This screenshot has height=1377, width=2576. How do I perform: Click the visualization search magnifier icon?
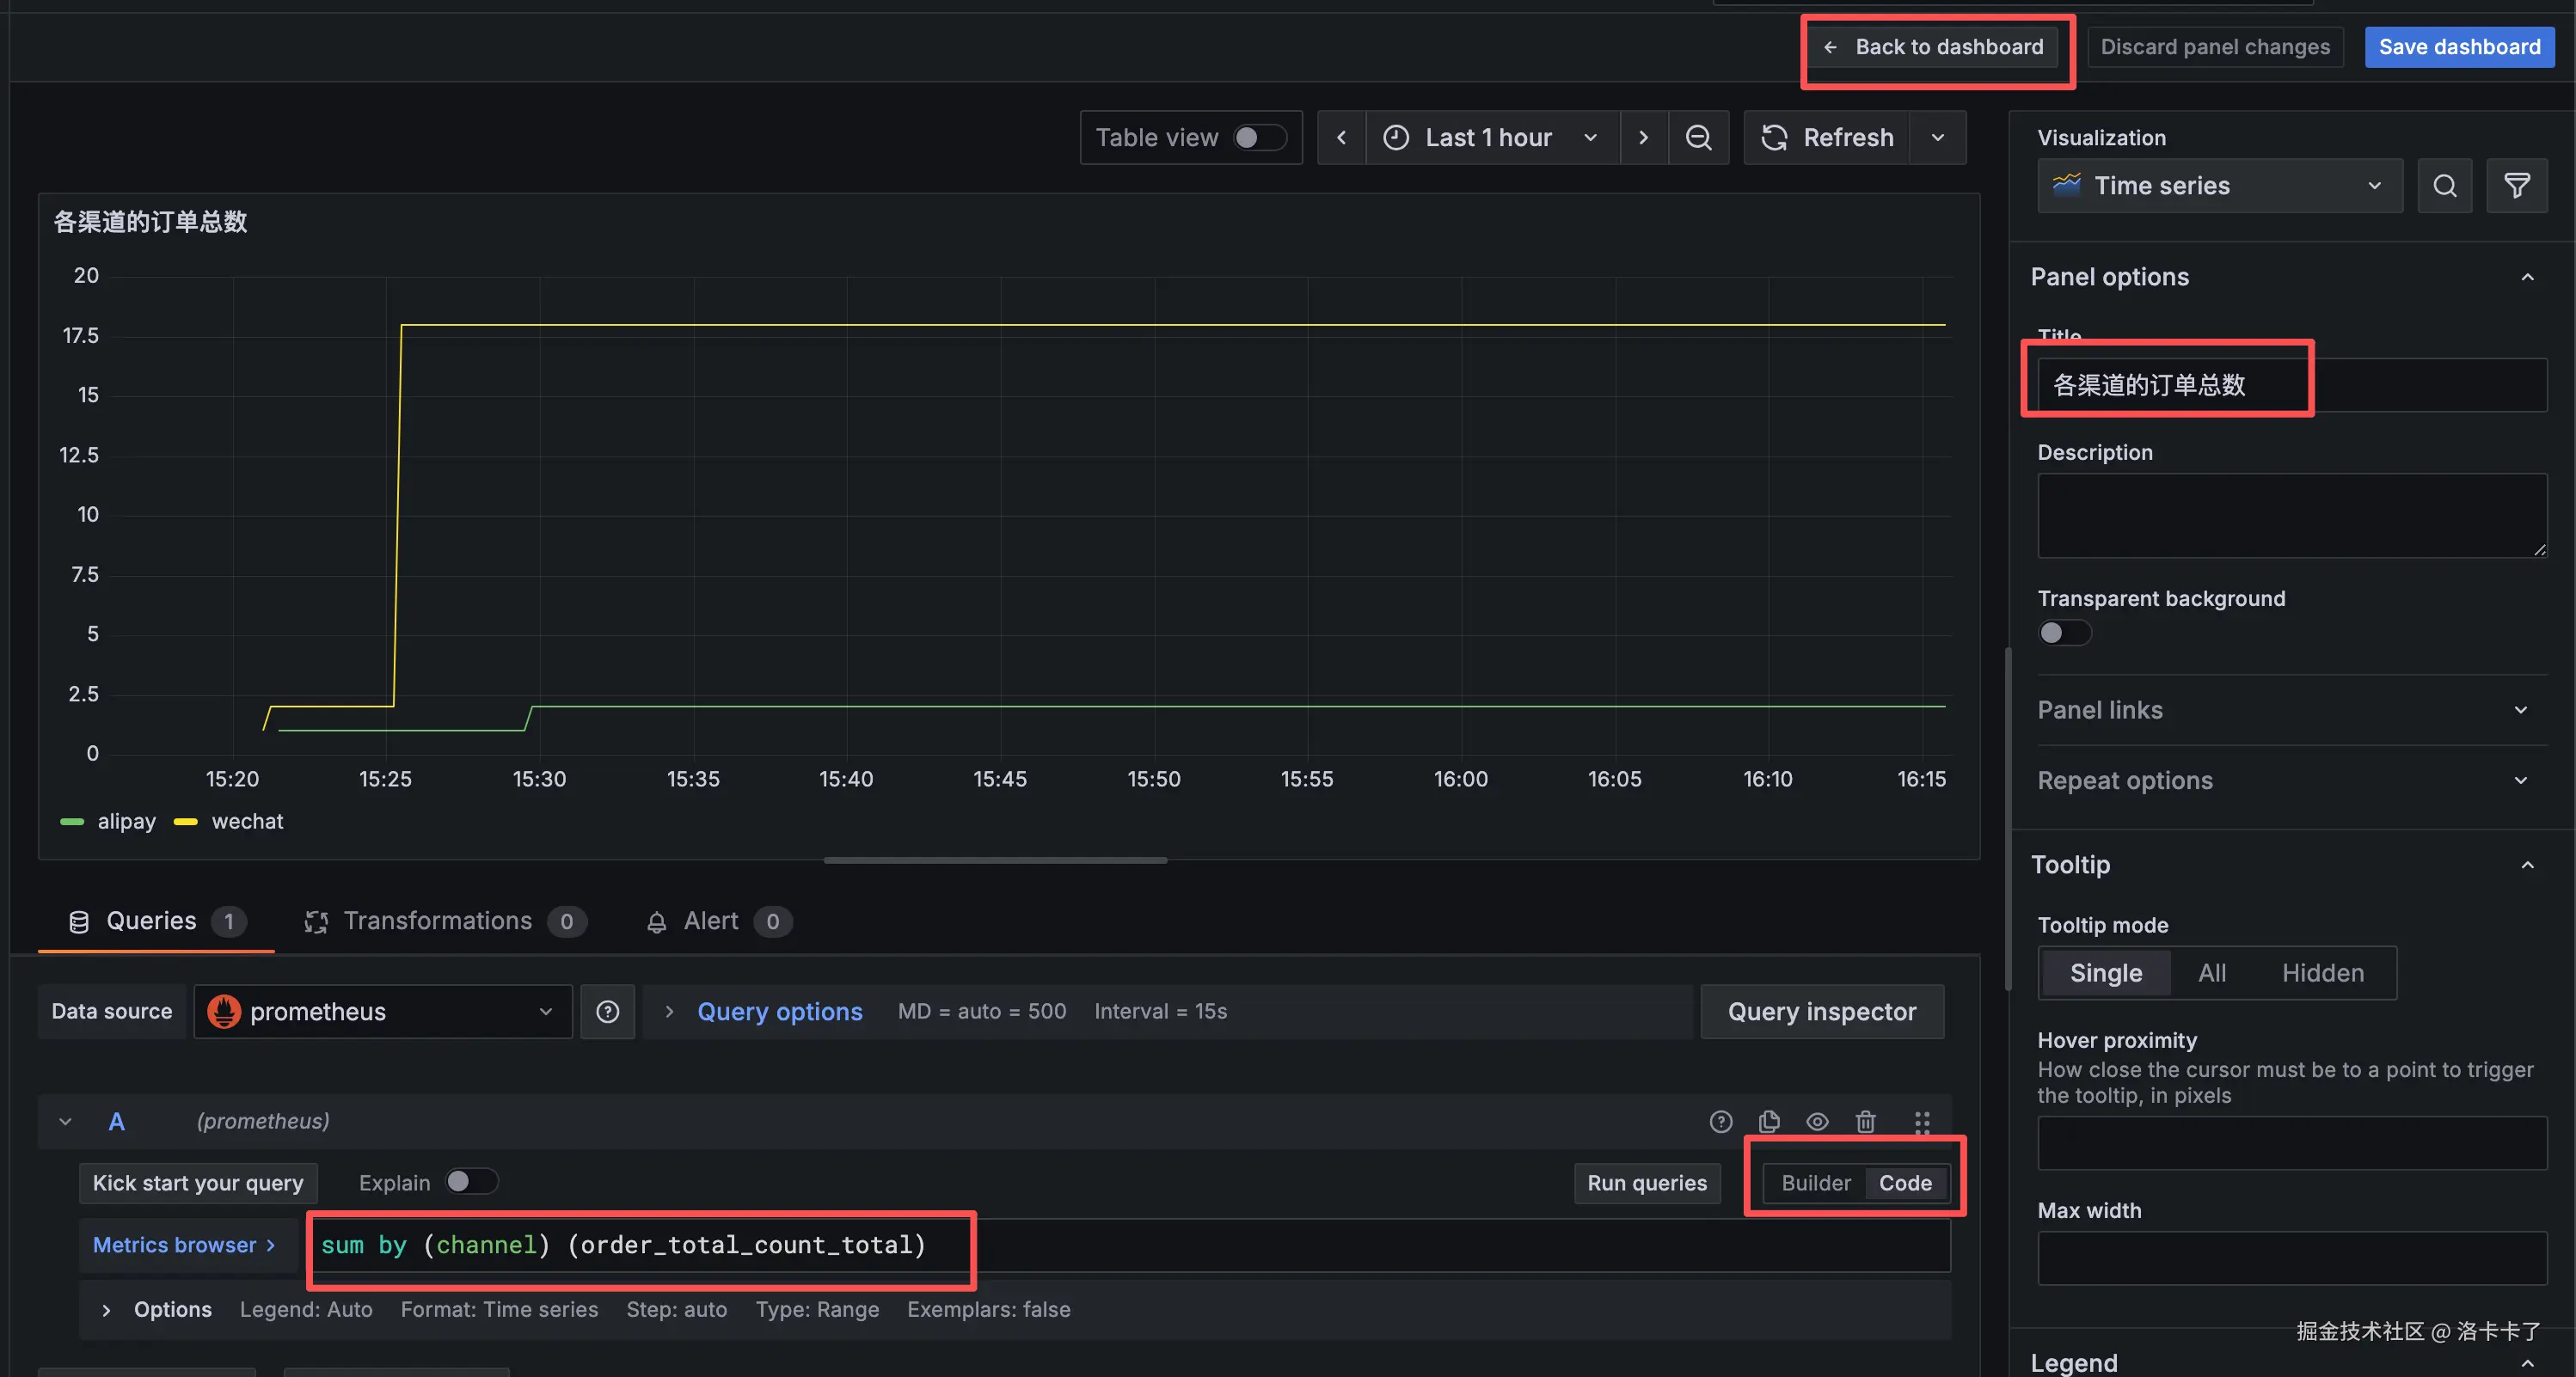pos(2444,186)
